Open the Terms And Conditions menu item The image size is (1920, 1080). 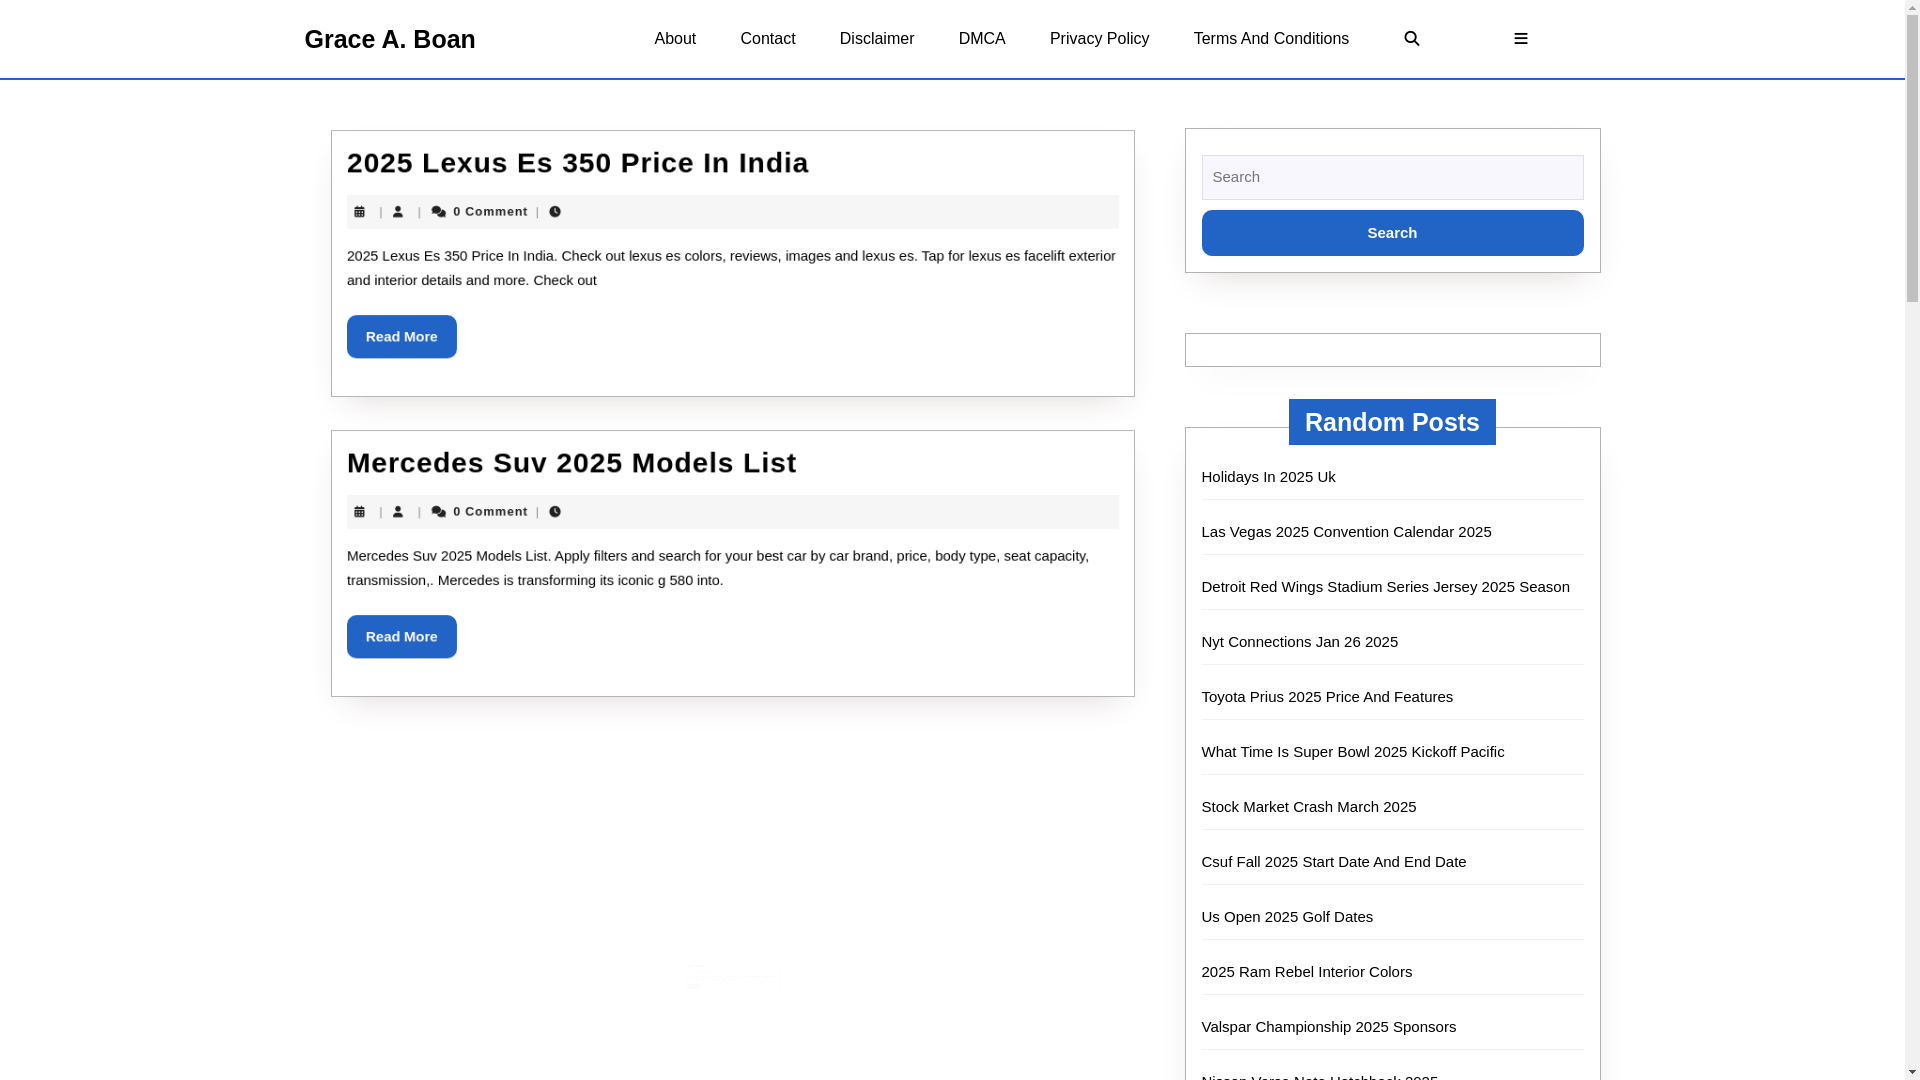1271,38
